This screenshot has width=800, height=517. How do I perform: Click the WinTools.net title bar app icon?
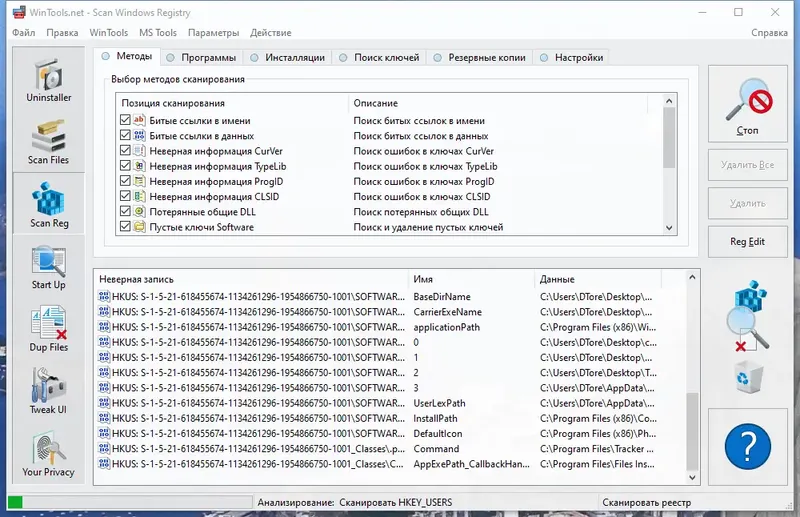(19, 12)
